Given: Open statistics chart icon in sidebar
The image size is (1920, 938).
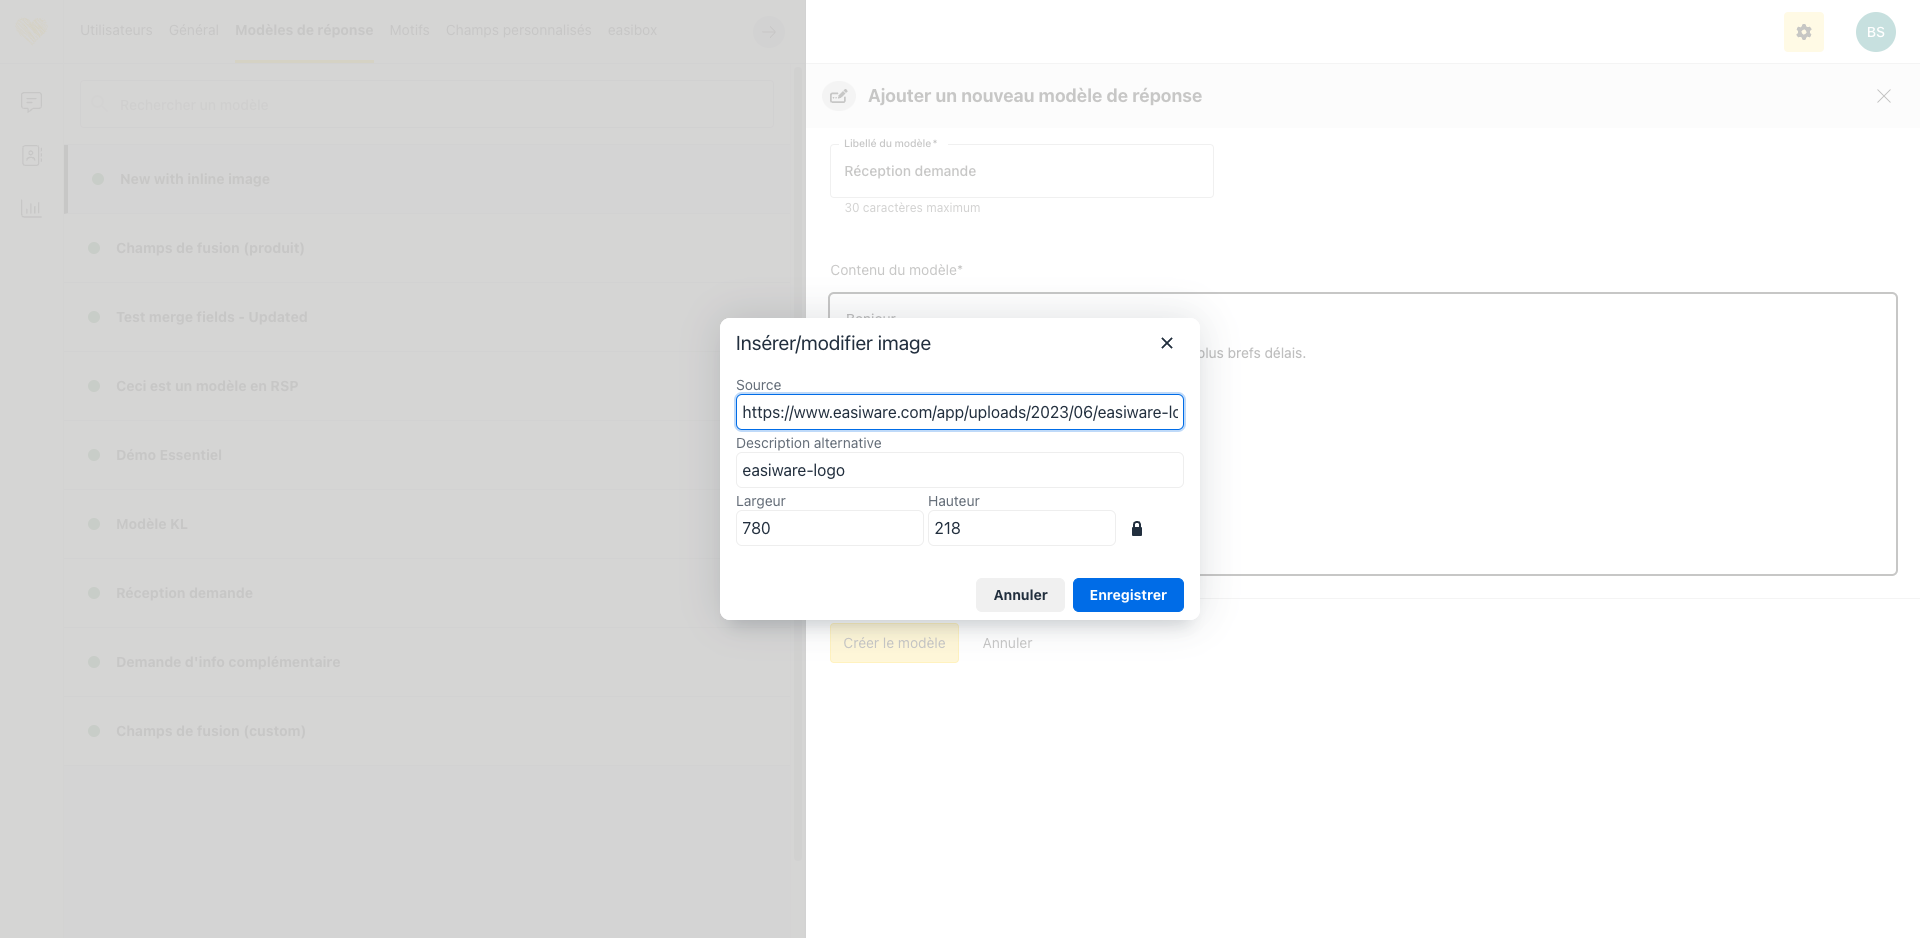Looking at the screenshot, I should click(x=32, y=208).
